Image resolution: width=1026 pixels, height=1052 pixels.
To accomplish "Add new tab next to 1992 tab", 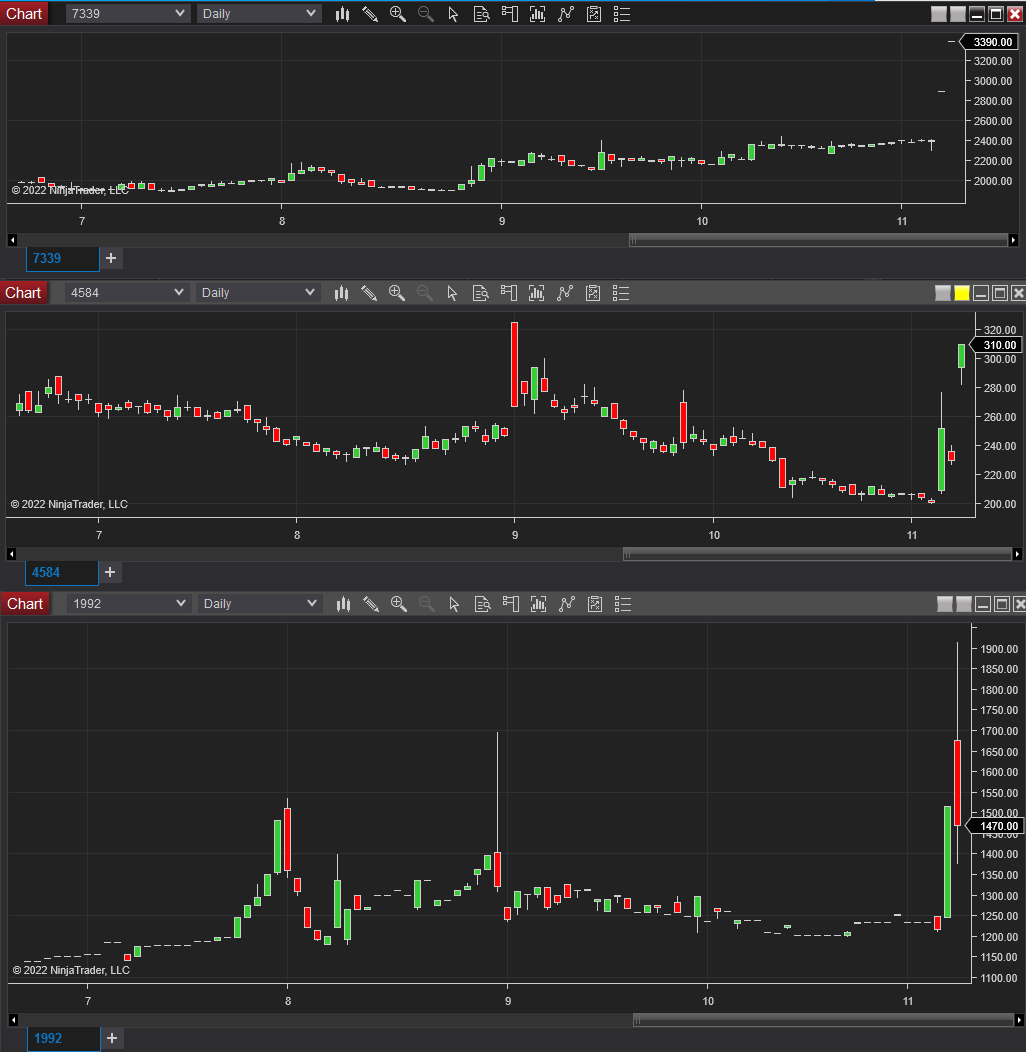I will pyautogui.click(x=112, y=1039).
